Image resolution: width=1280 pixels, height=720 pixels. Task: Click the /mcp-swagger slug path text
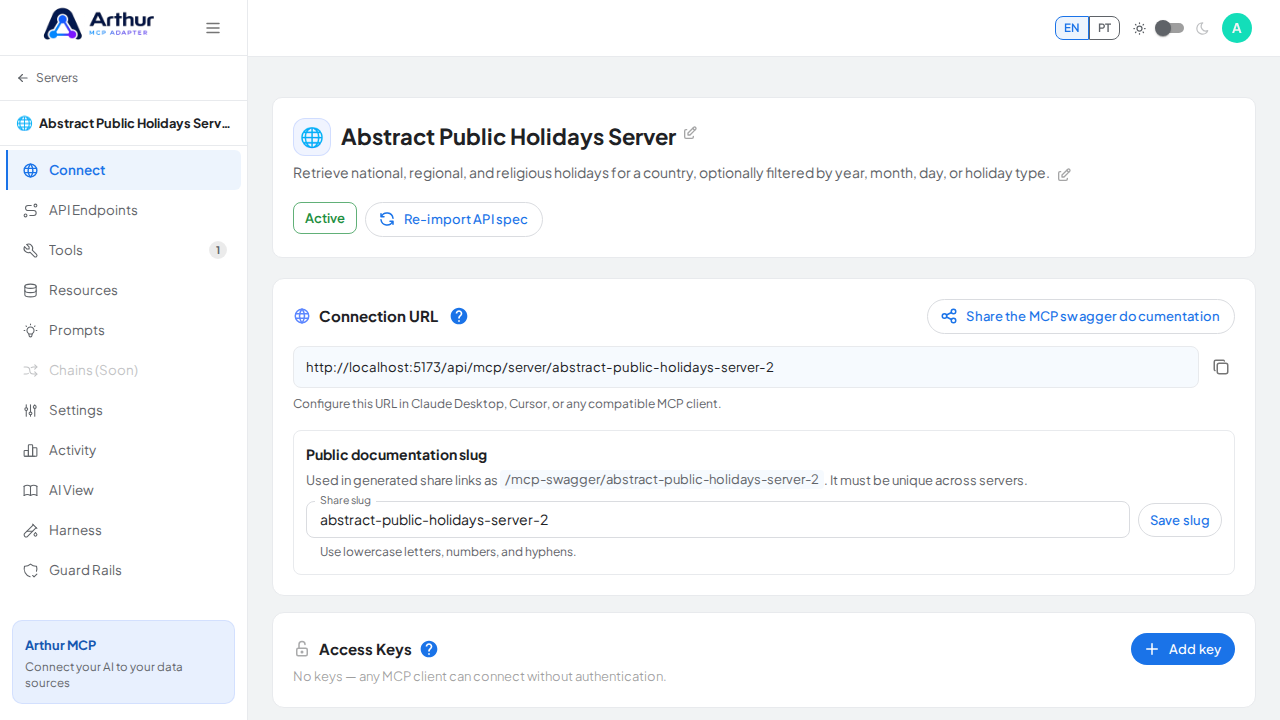[x=662, y=480]
